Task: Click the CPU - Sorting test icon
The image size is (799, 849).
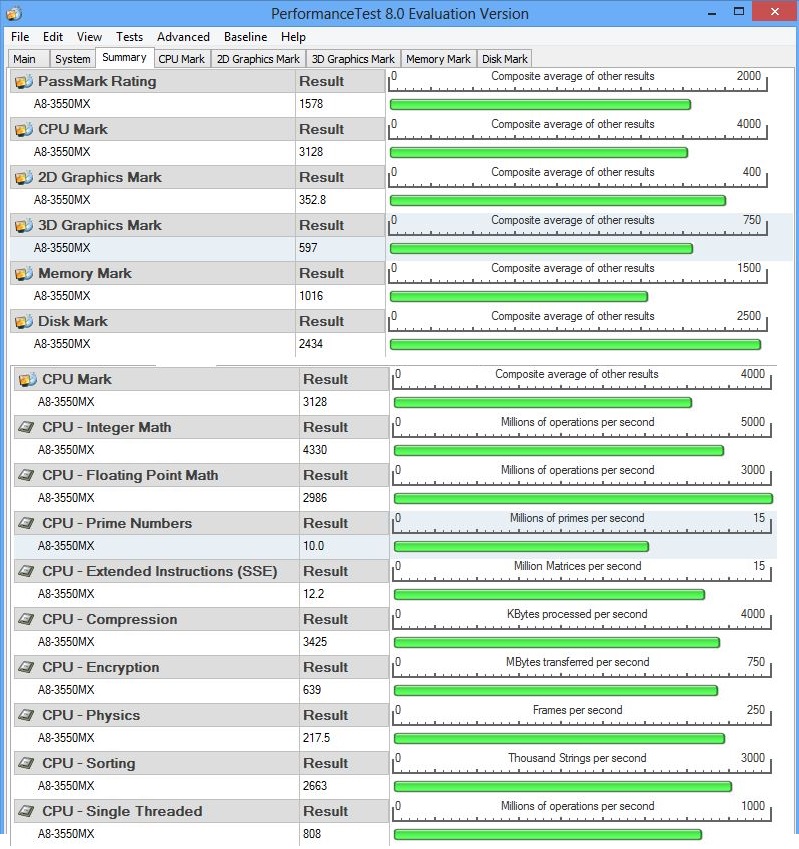Action: point(27,763)
